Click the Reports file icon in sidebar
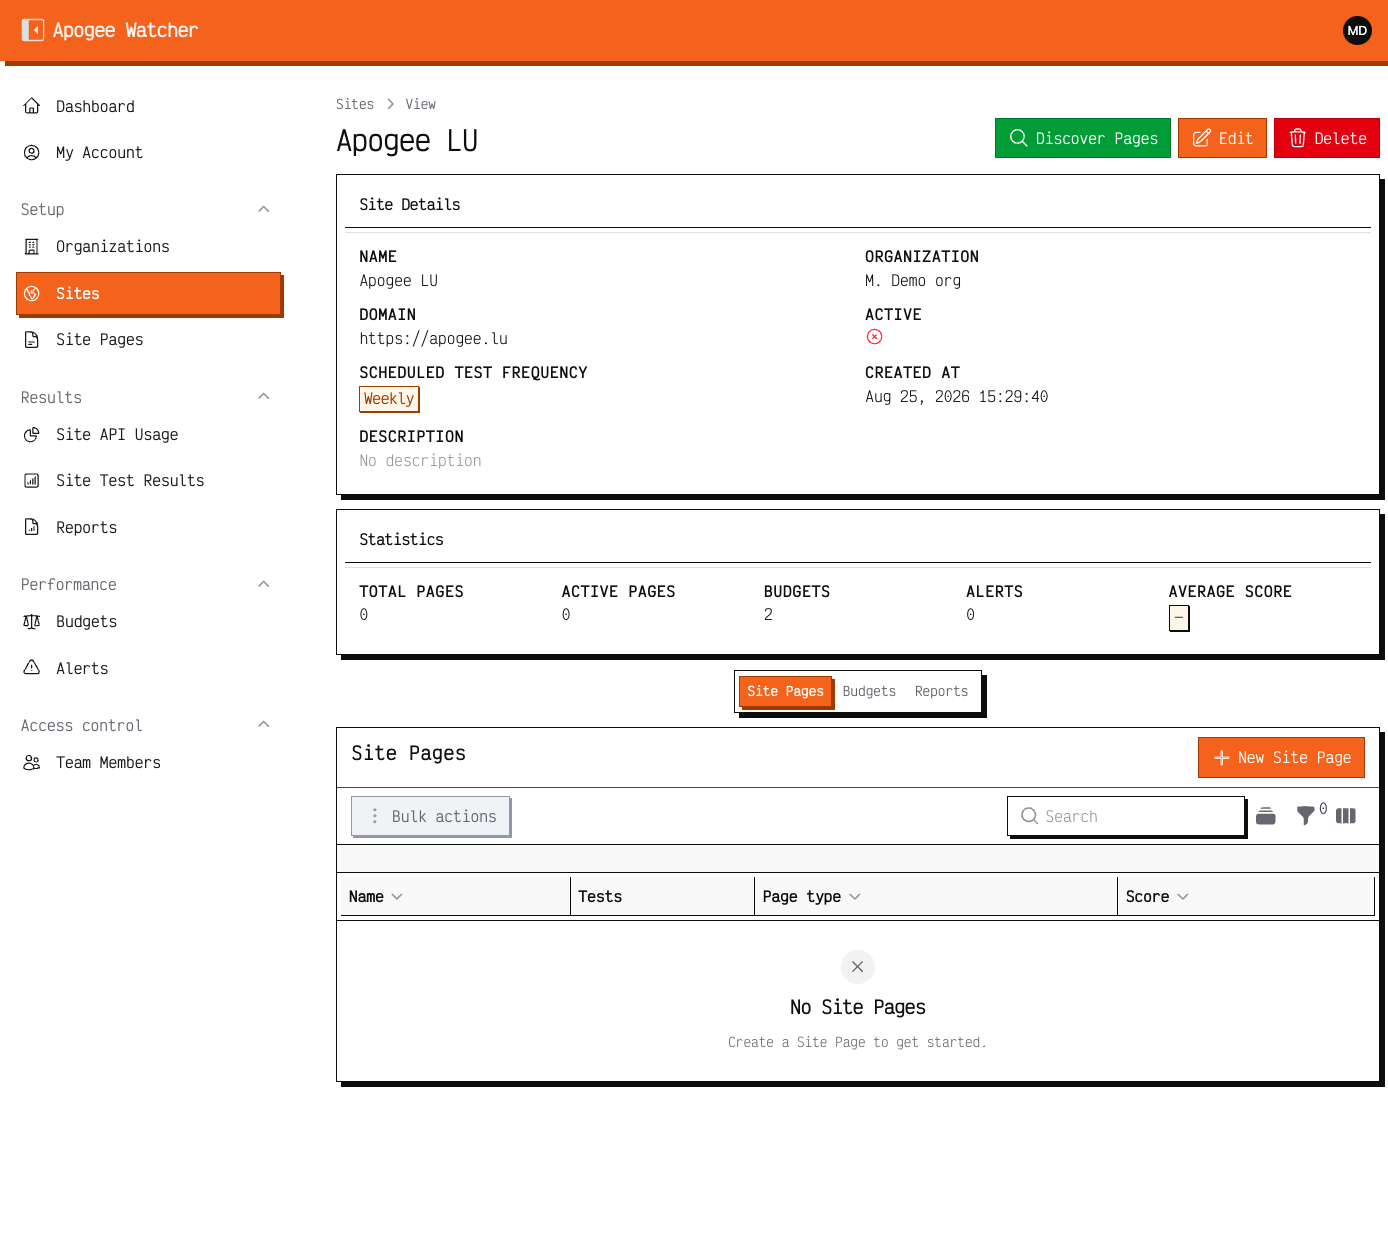1388x1250 pixels. click(x=32, y=527)
